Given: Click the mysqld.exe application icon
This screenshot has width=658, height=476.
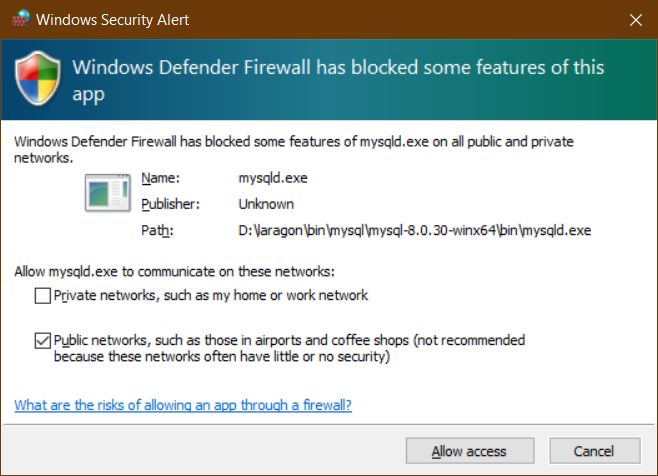Looking at the screenshot, I should (108, 193).
